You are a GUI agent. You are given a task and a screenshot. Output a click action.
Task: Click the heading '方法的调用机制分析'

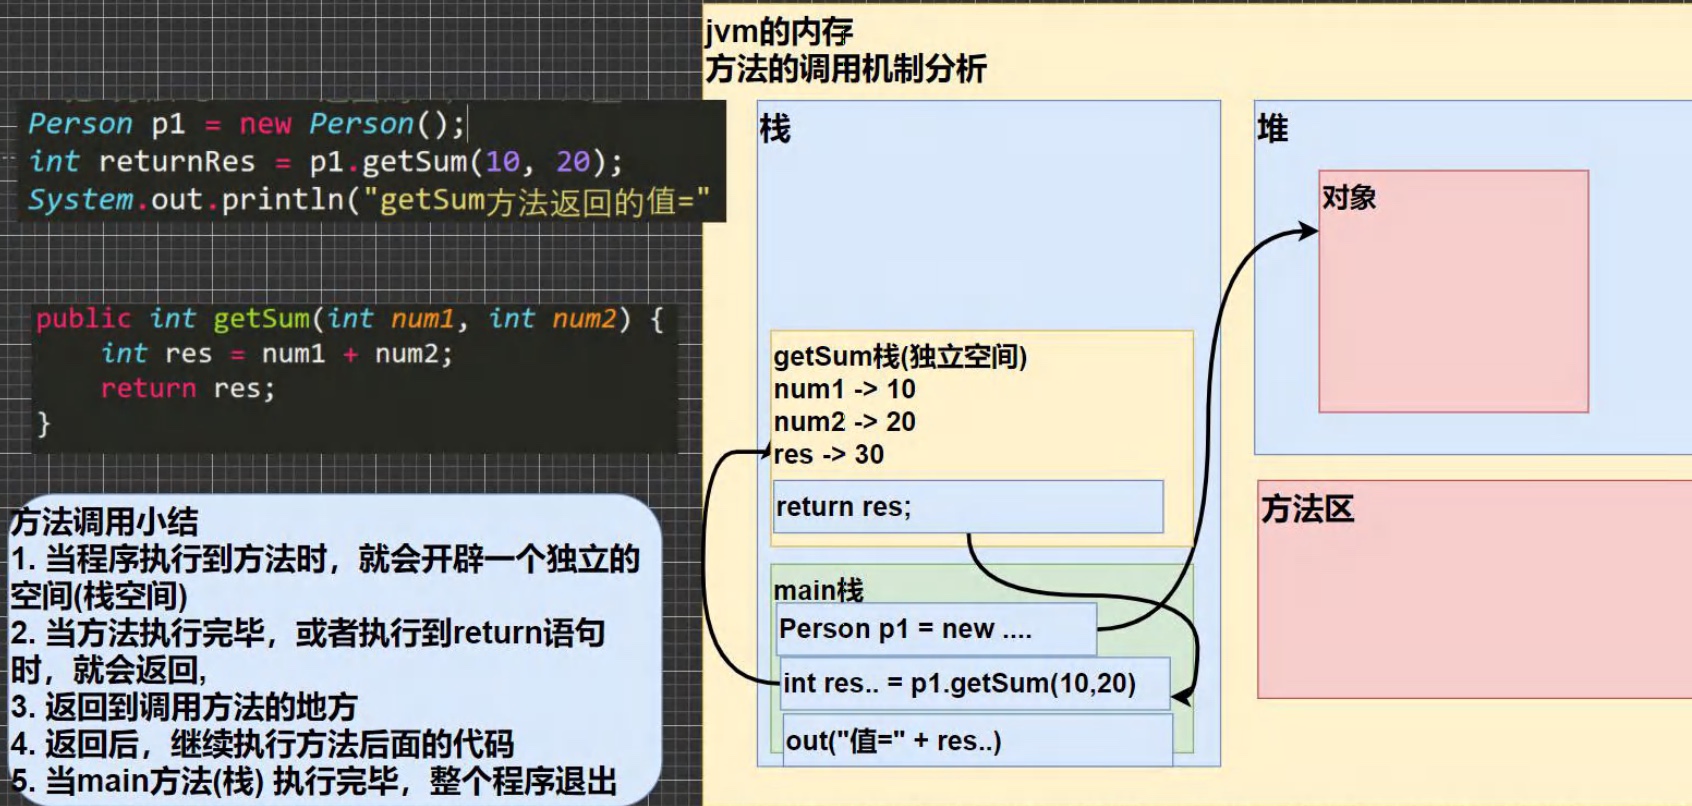point(846,69)
